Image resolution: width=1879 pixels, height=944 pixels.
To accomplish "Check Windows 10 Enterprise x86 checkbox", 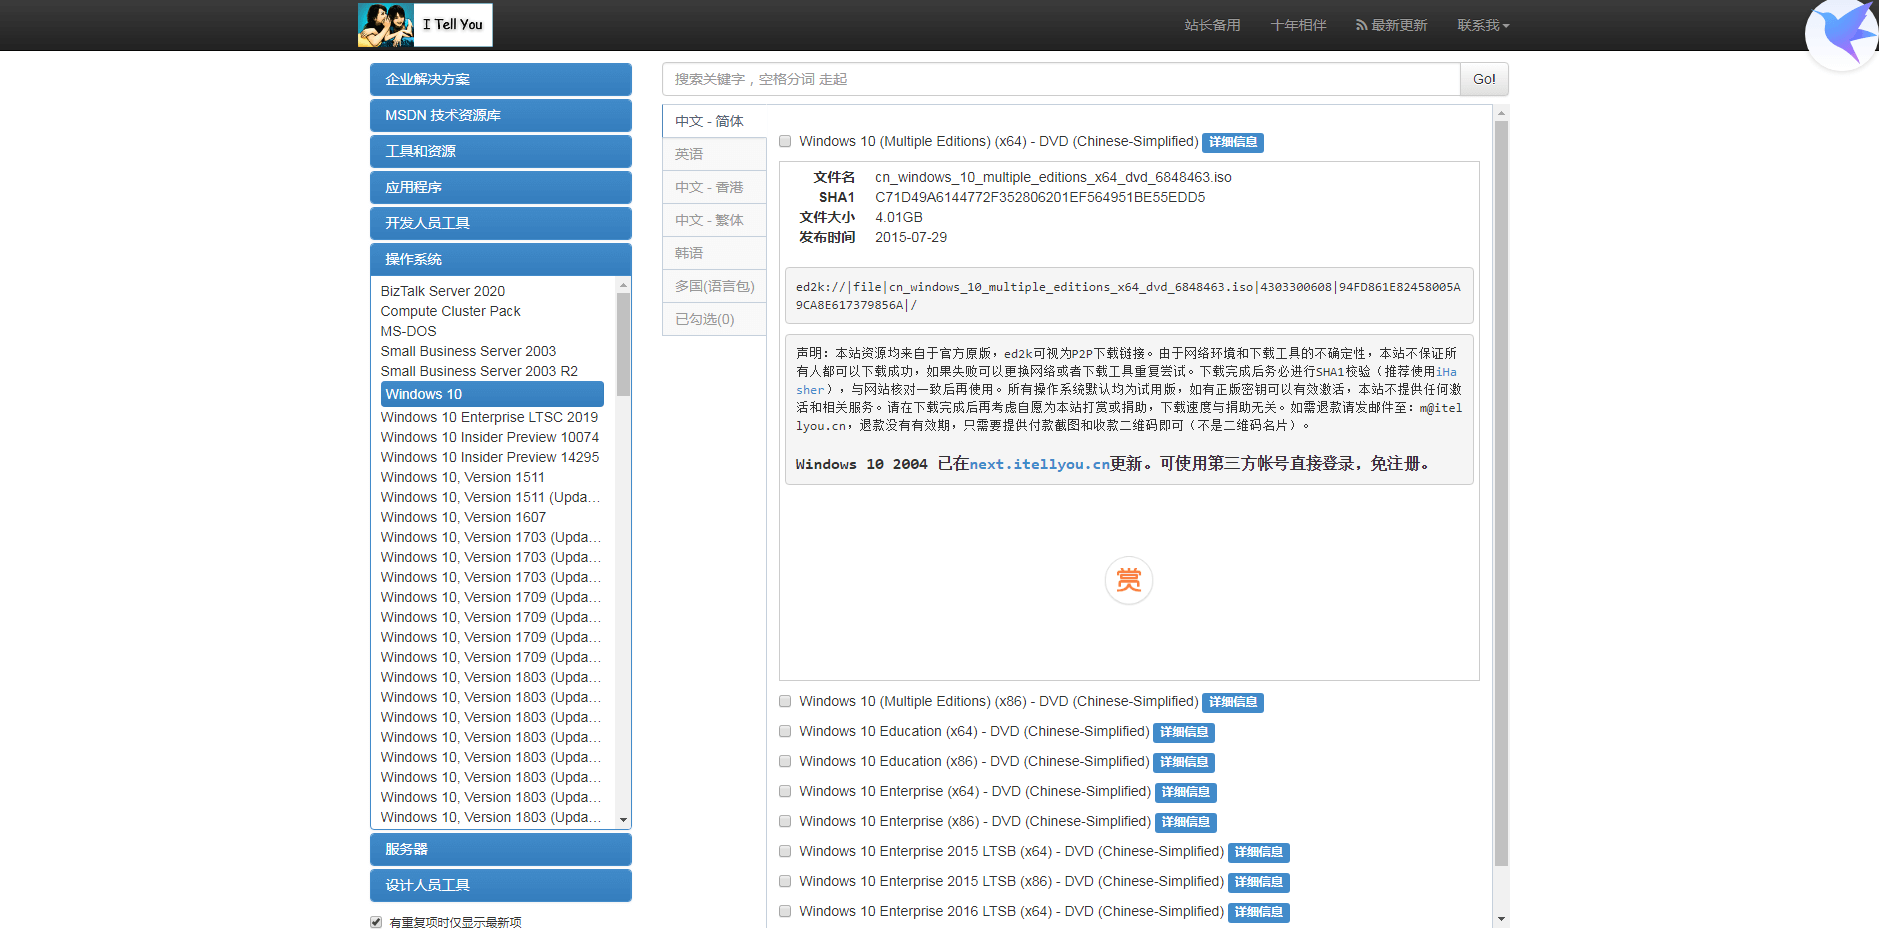I will (785, 822).
